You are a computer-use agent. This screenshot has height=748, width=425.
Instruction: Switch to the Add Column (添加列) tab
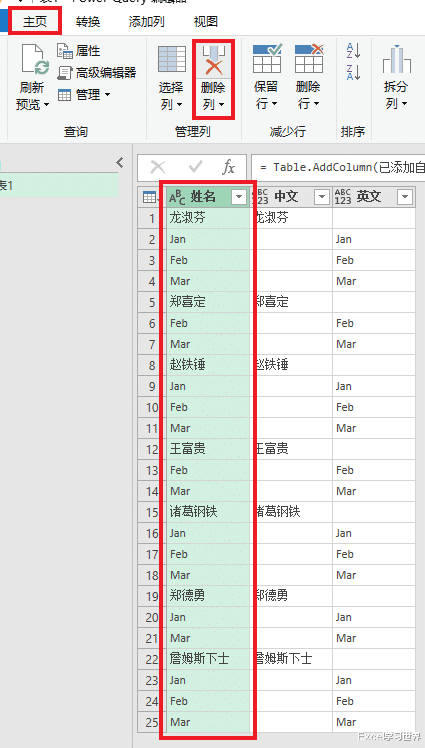click(146, 21)
